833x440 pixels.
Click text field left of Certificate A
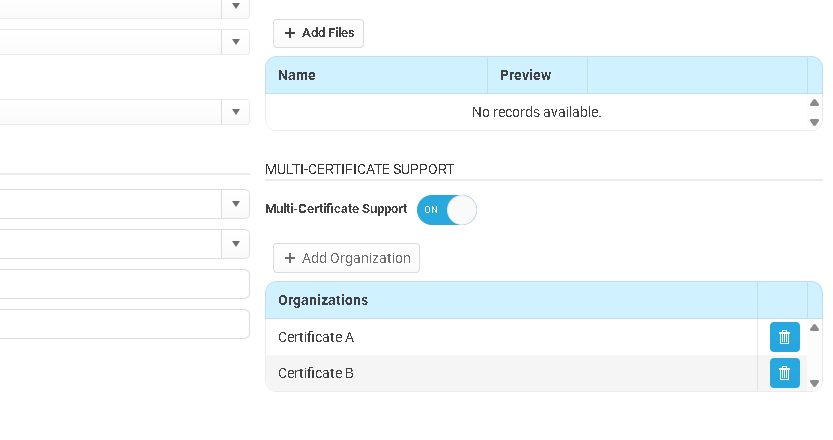coord(120,324)
